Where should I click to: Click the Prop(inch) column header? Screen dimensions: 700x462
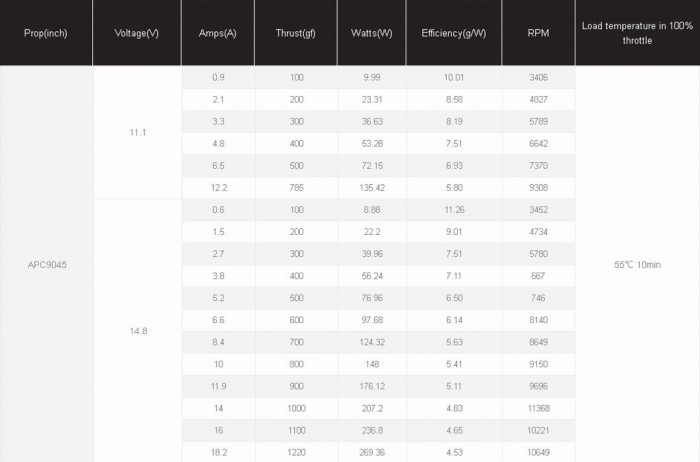click(x=46, y=33)
